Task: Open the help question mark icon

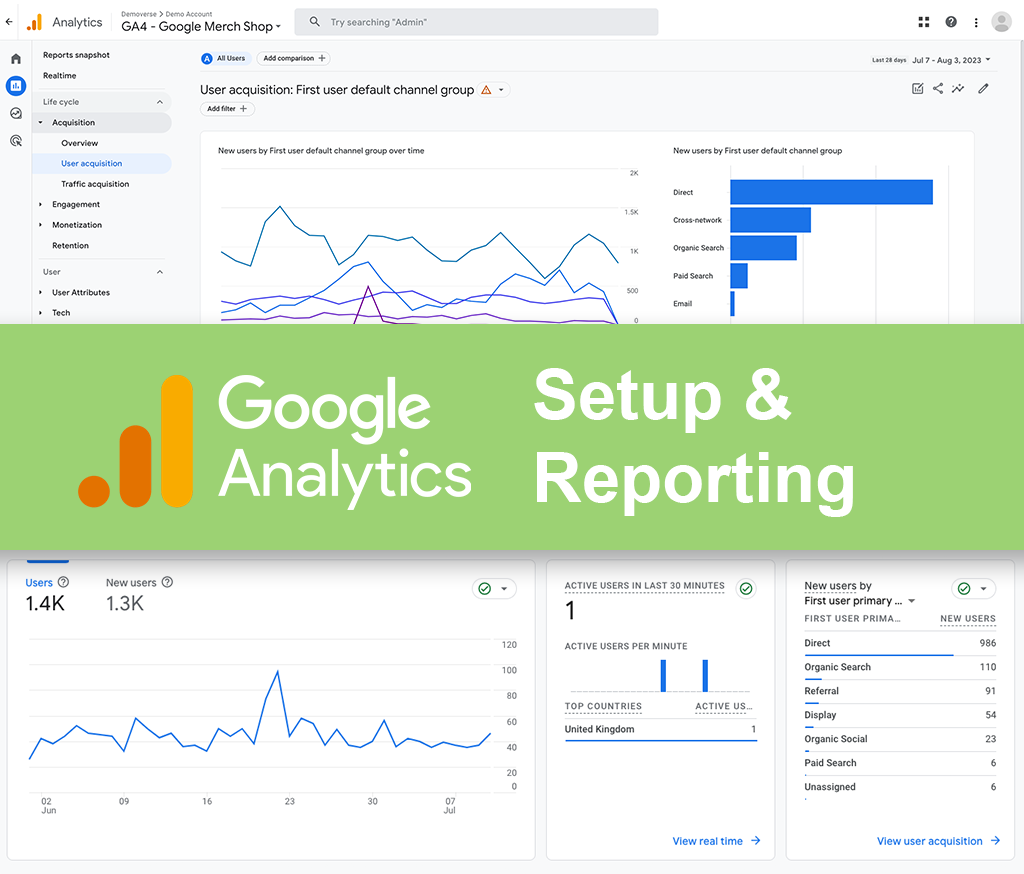Action: pos(951,22)
